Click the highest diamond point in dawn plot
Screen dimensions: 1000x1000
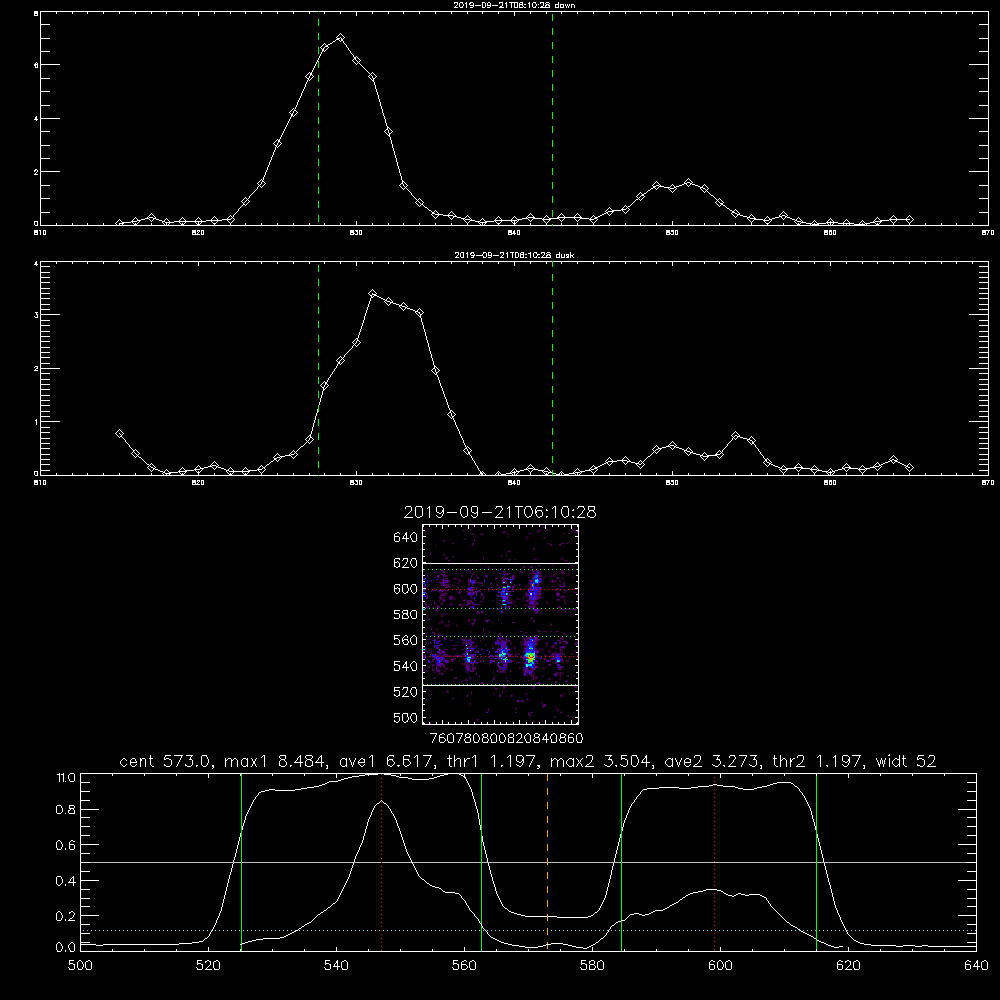click(341, 38)
